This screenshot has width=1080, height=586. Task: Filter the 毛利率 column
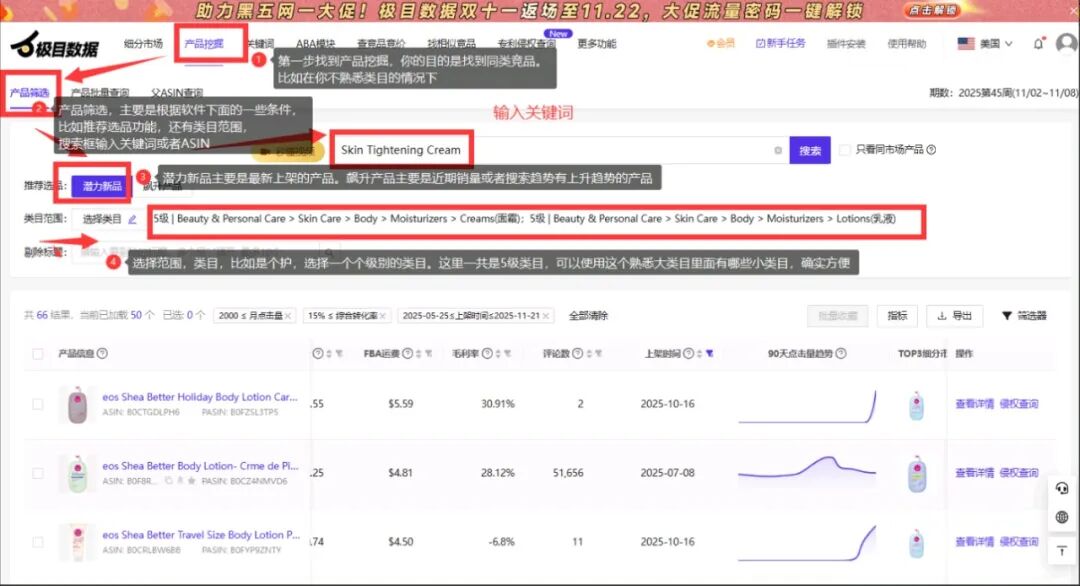pos(508,353)
